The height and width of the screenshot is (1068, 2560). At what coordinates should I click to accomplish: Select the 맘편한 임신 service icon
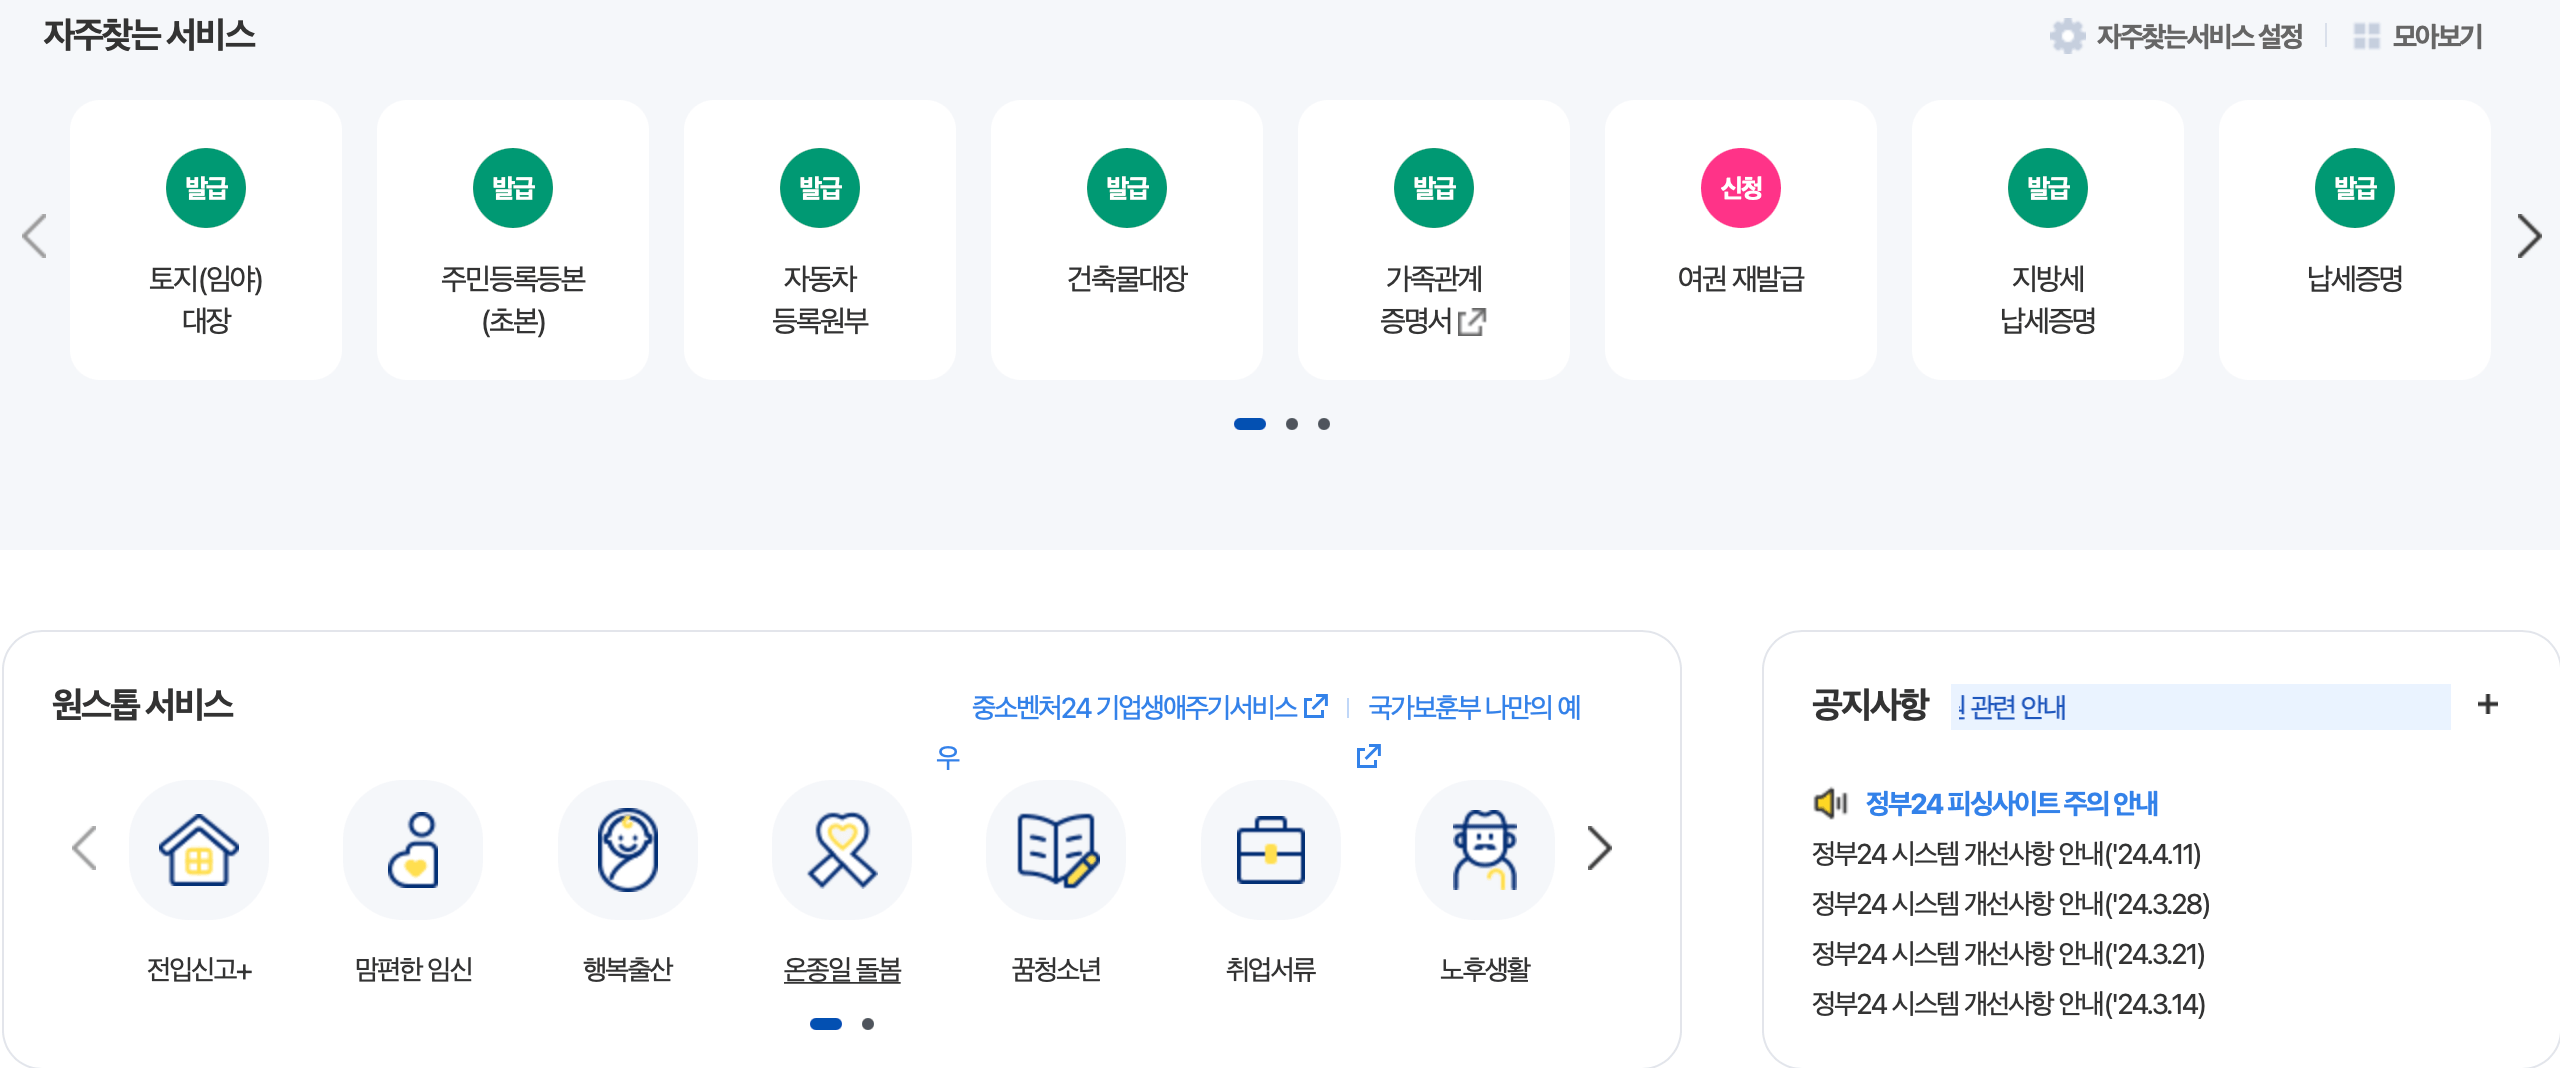coord(413,850)
